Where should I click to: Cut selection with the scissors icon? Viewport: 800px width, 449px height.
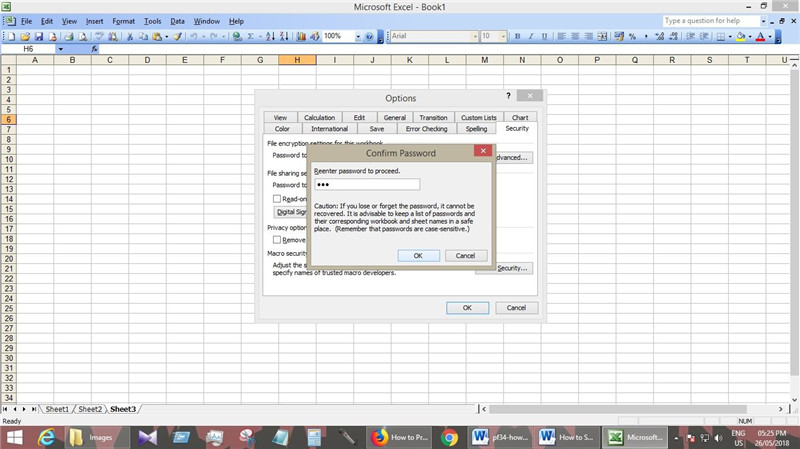[x=130, y=36]
